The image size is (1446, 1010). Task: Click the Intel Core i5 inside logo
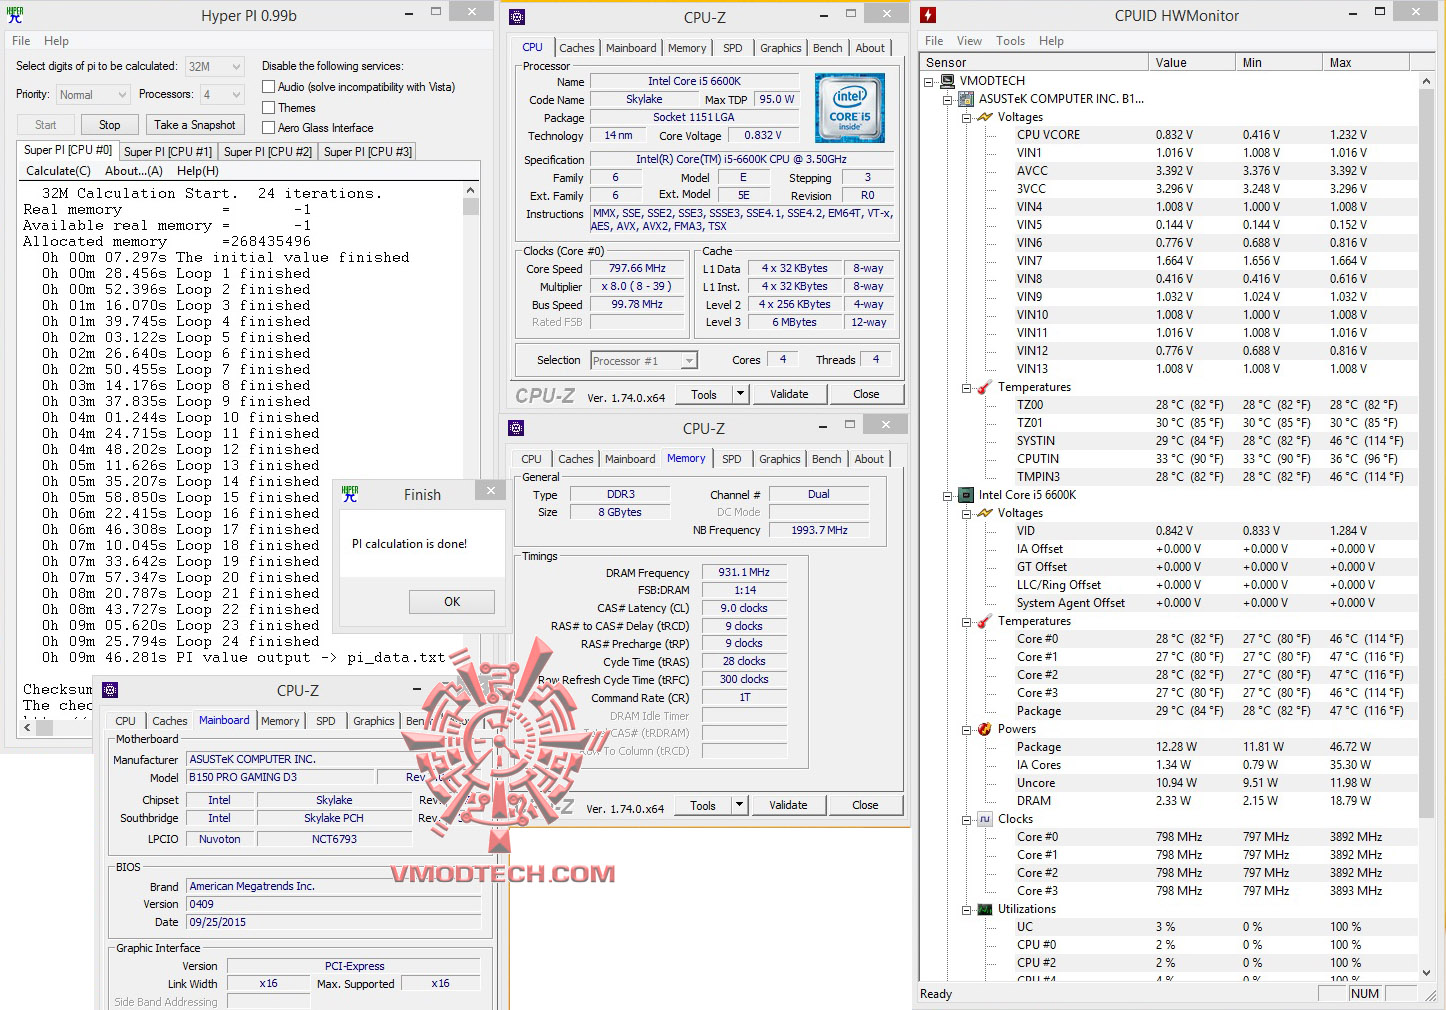(x=849, y=108)
